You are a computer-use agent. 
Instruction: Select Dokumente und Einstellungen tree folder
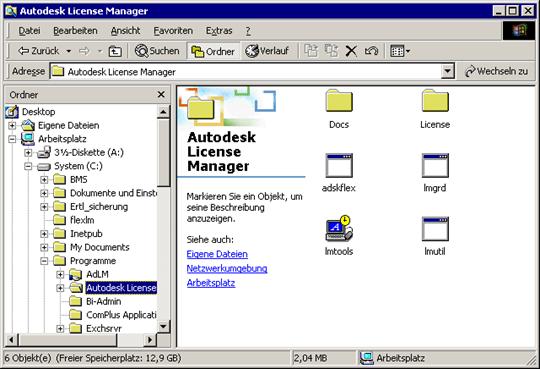coord(113,193)
